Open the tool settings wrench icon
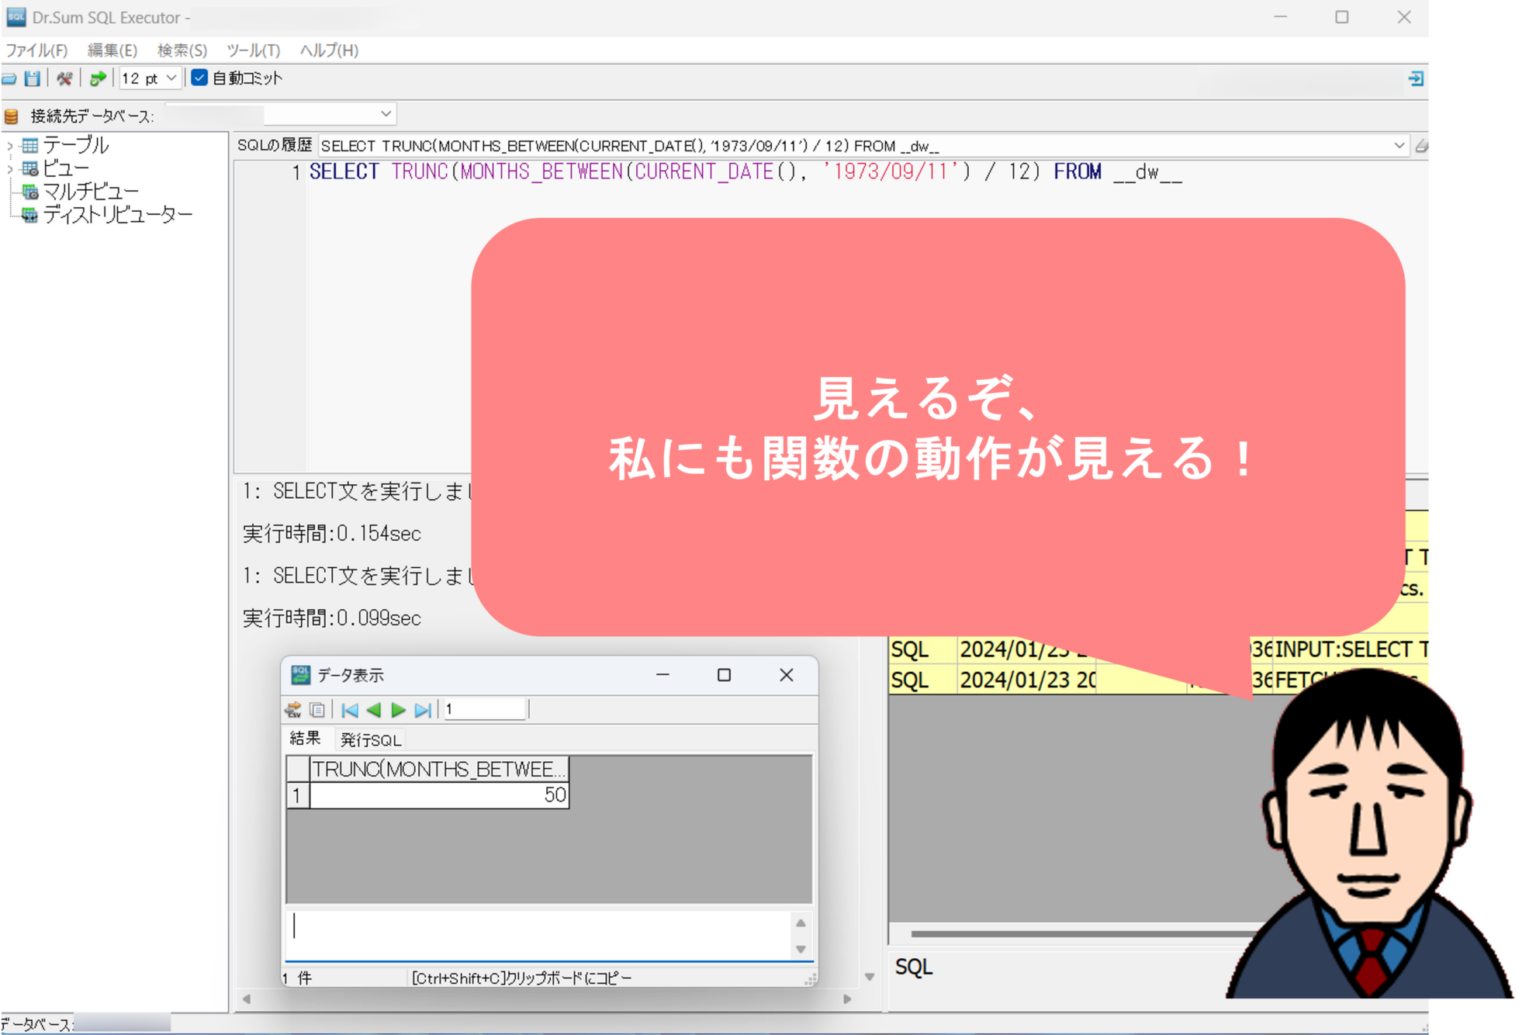Image resolution: width=1536 pixels, height=1035 pixels. coord(64,77)
